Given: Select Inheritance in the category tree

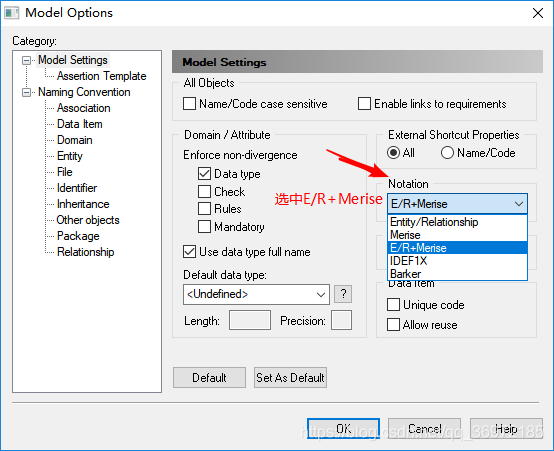Looking at the screenshot, I should point(83,204).
